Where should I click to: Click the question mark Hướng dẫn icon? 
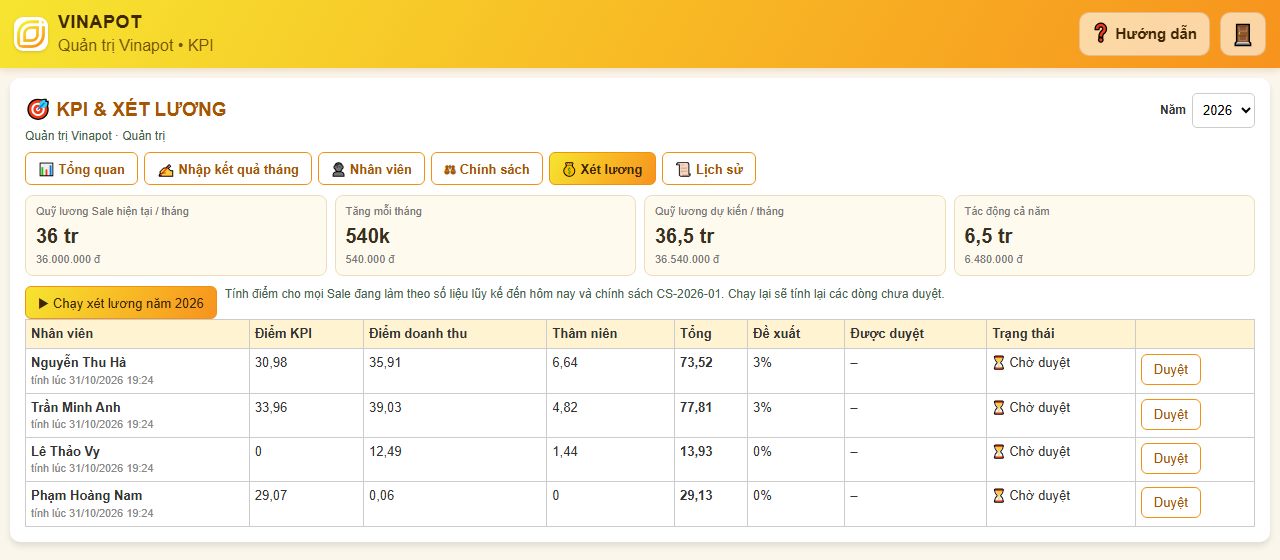point(1101,34)
